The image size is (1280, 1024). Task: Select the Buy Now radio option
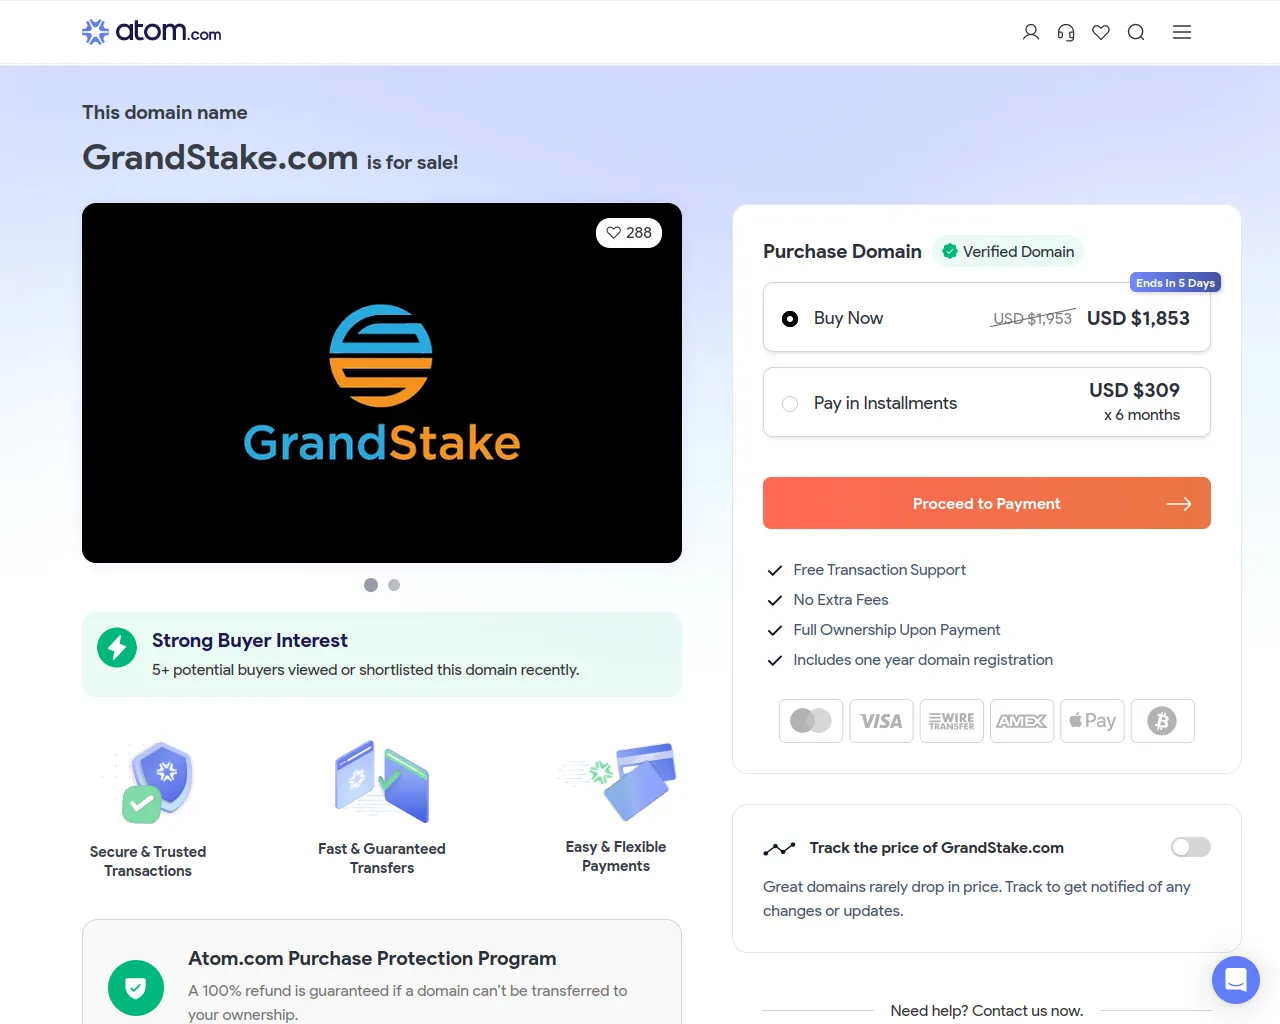coord(790,319)
